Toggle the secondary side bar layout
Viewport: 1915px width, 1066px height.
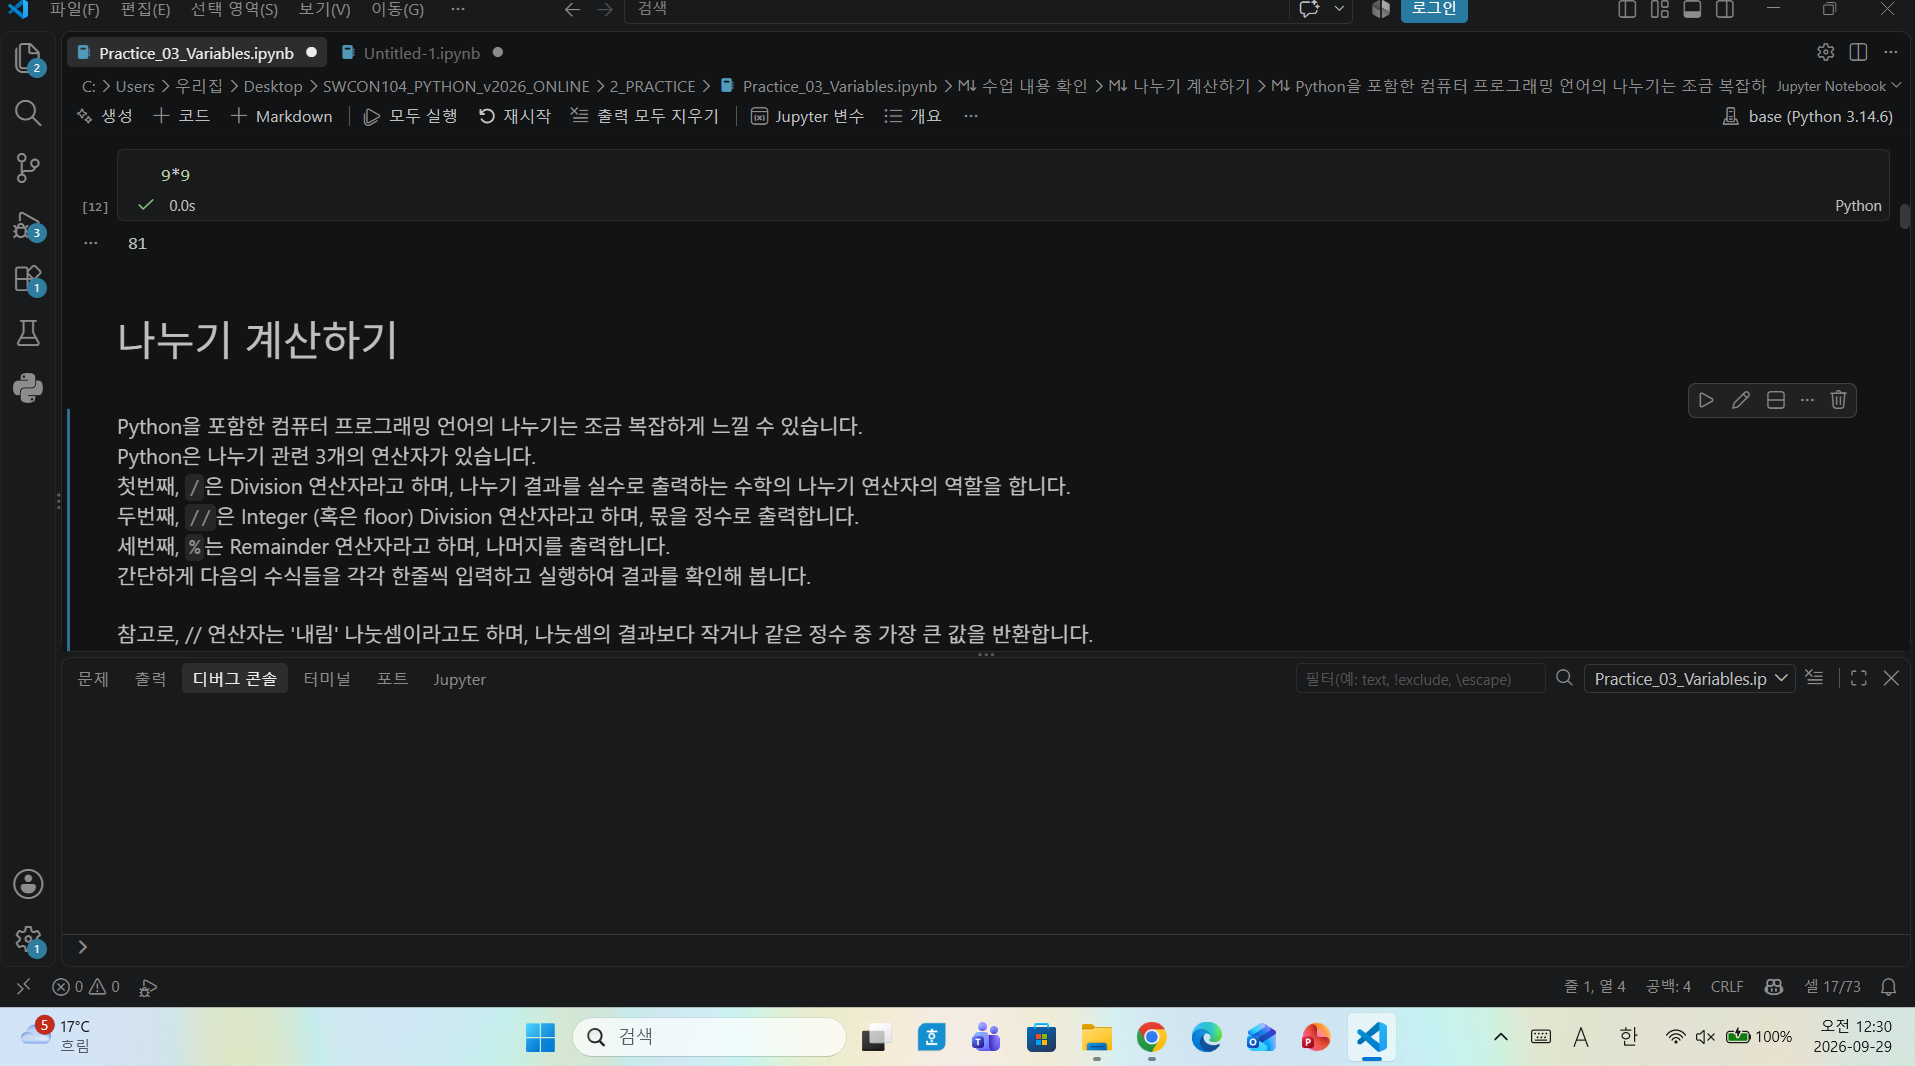[x=1725, y=10]
